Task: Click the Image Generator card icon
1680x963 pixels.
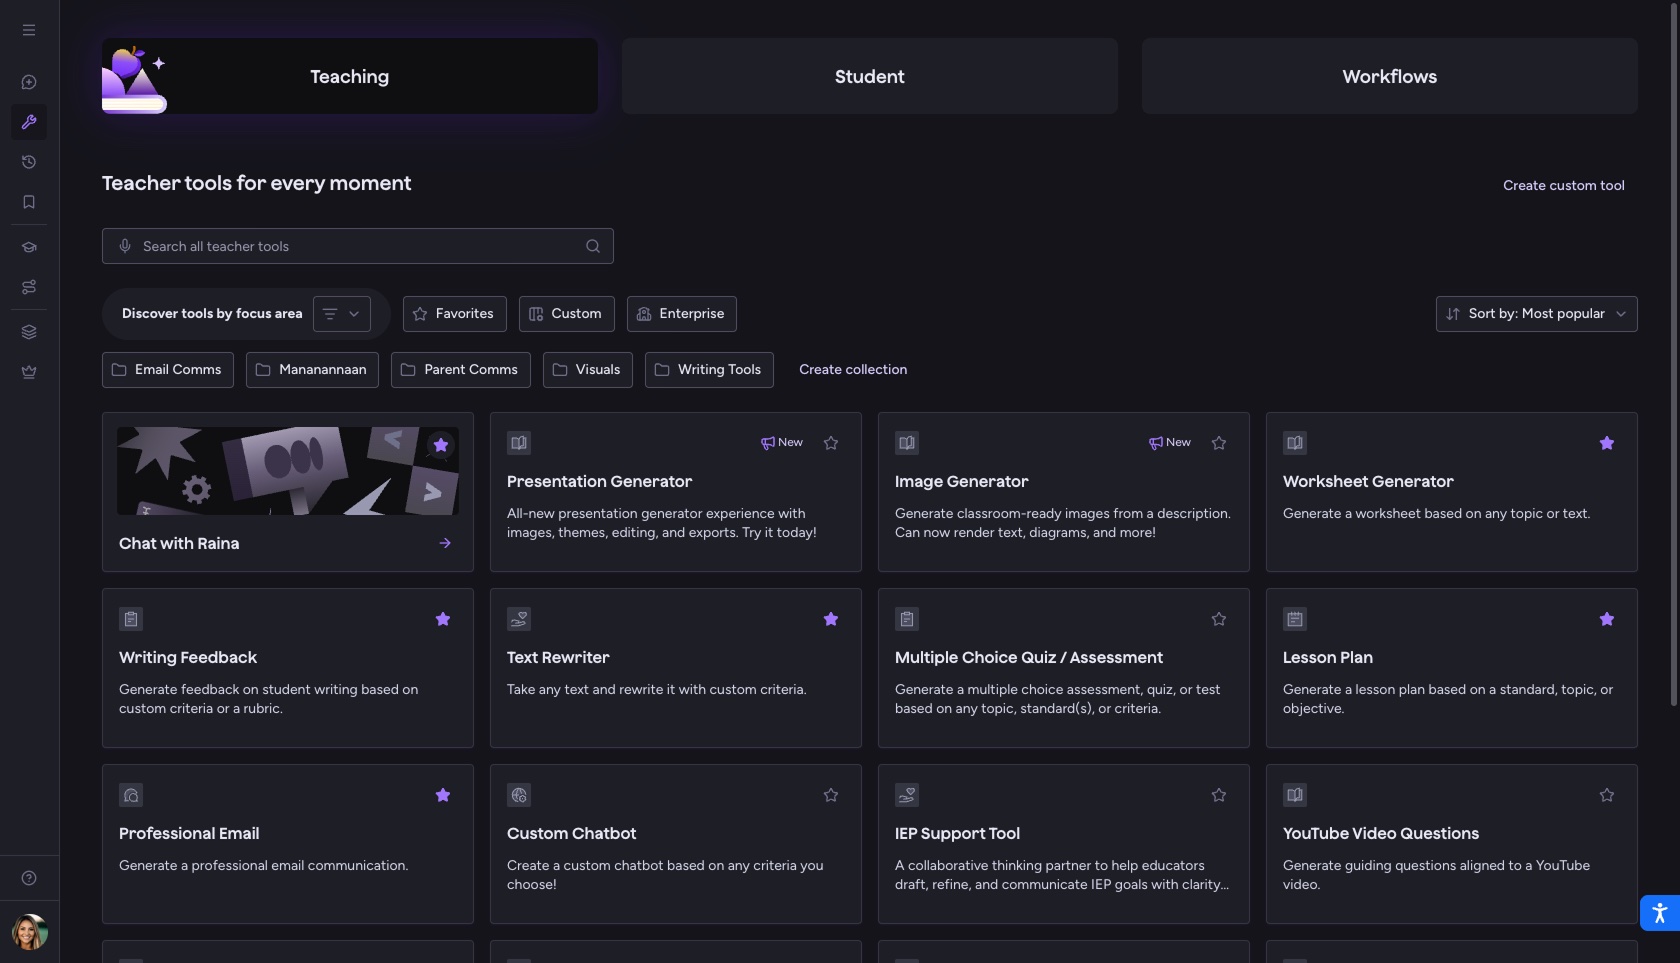Action: click(907, 443)
